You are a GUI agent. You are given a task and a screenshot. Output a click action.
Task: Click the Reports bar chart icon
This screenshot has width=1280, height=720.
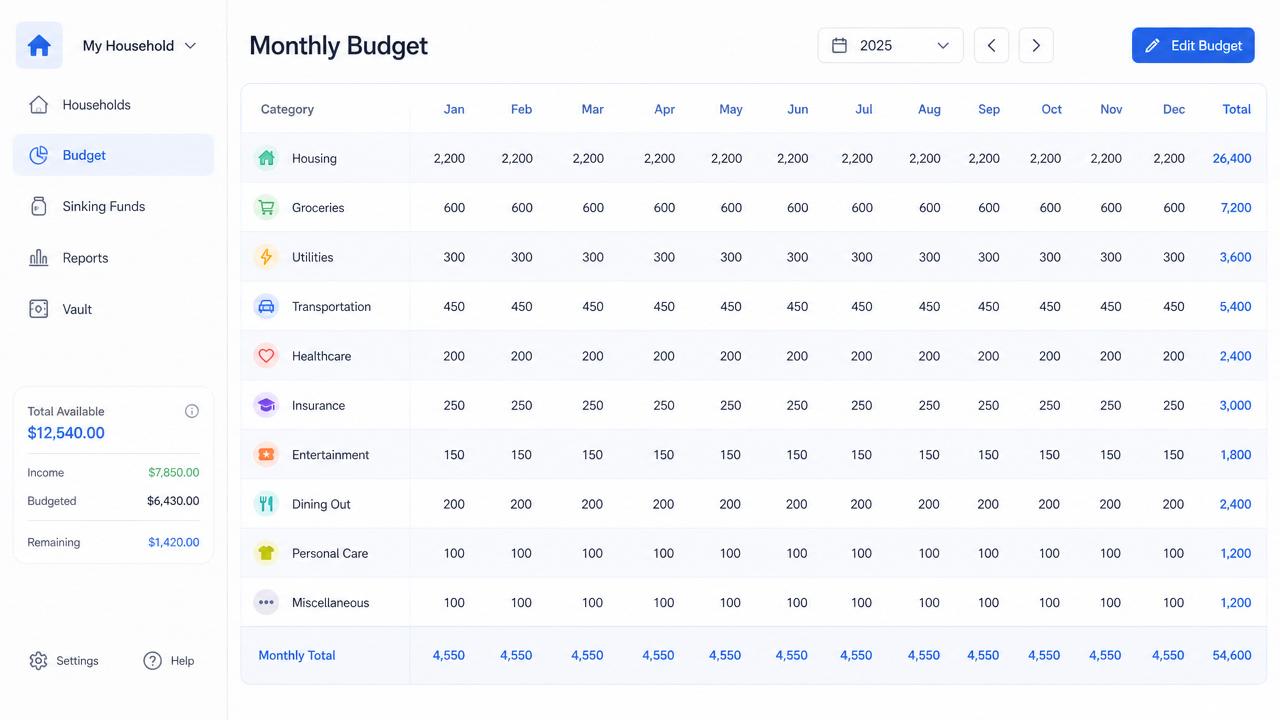[38, 258]
